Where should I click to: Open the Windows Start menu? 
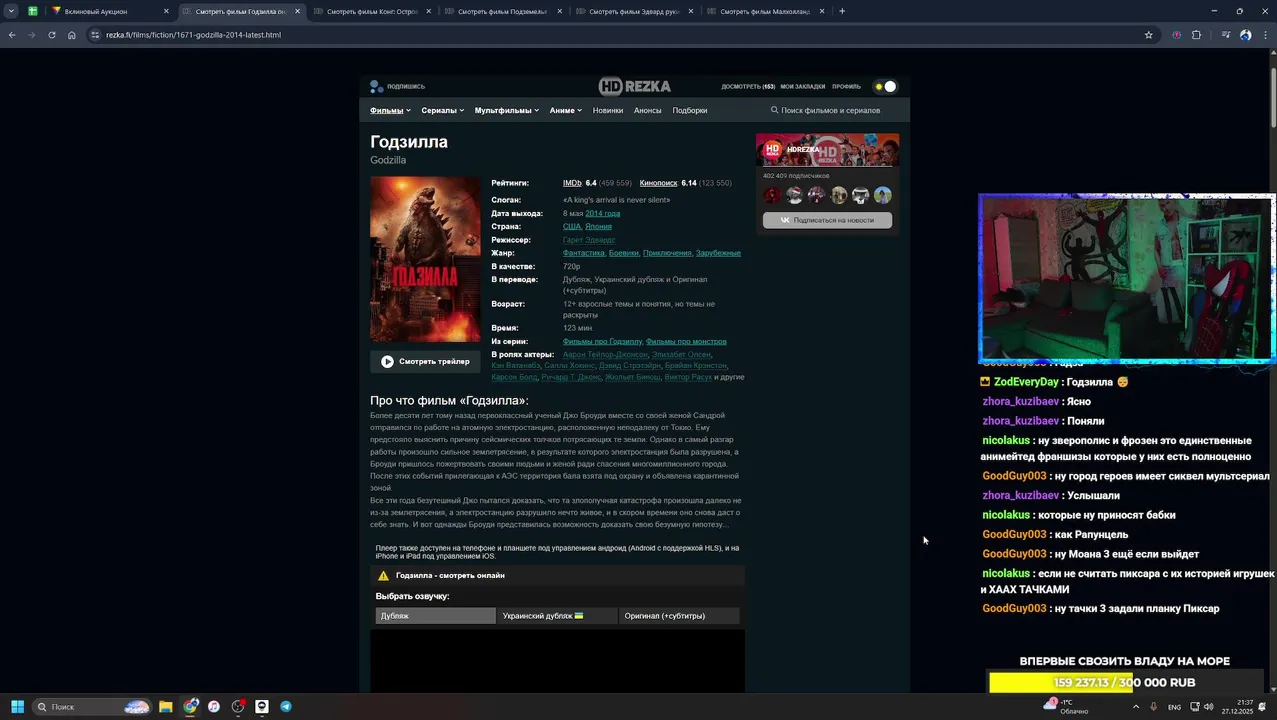click(x=17, y=707)
